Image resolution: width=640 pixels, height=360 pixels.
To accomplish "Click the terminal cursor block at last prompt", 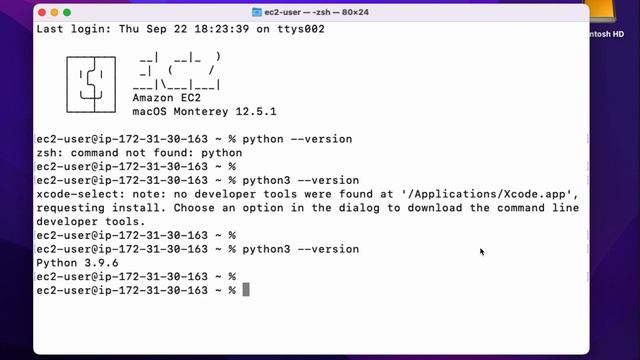I will [246, 290].
